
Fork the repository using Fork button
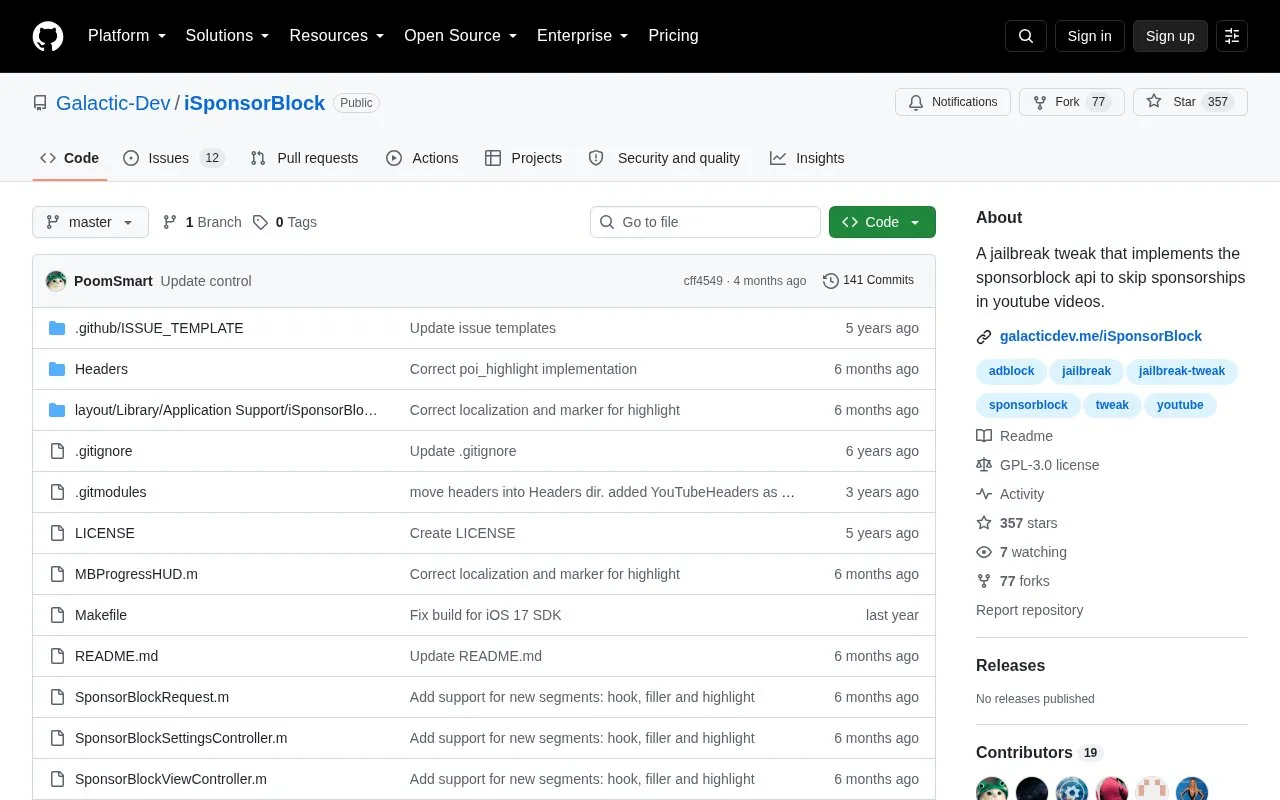pyautogui.click(x=1071, y=102)
